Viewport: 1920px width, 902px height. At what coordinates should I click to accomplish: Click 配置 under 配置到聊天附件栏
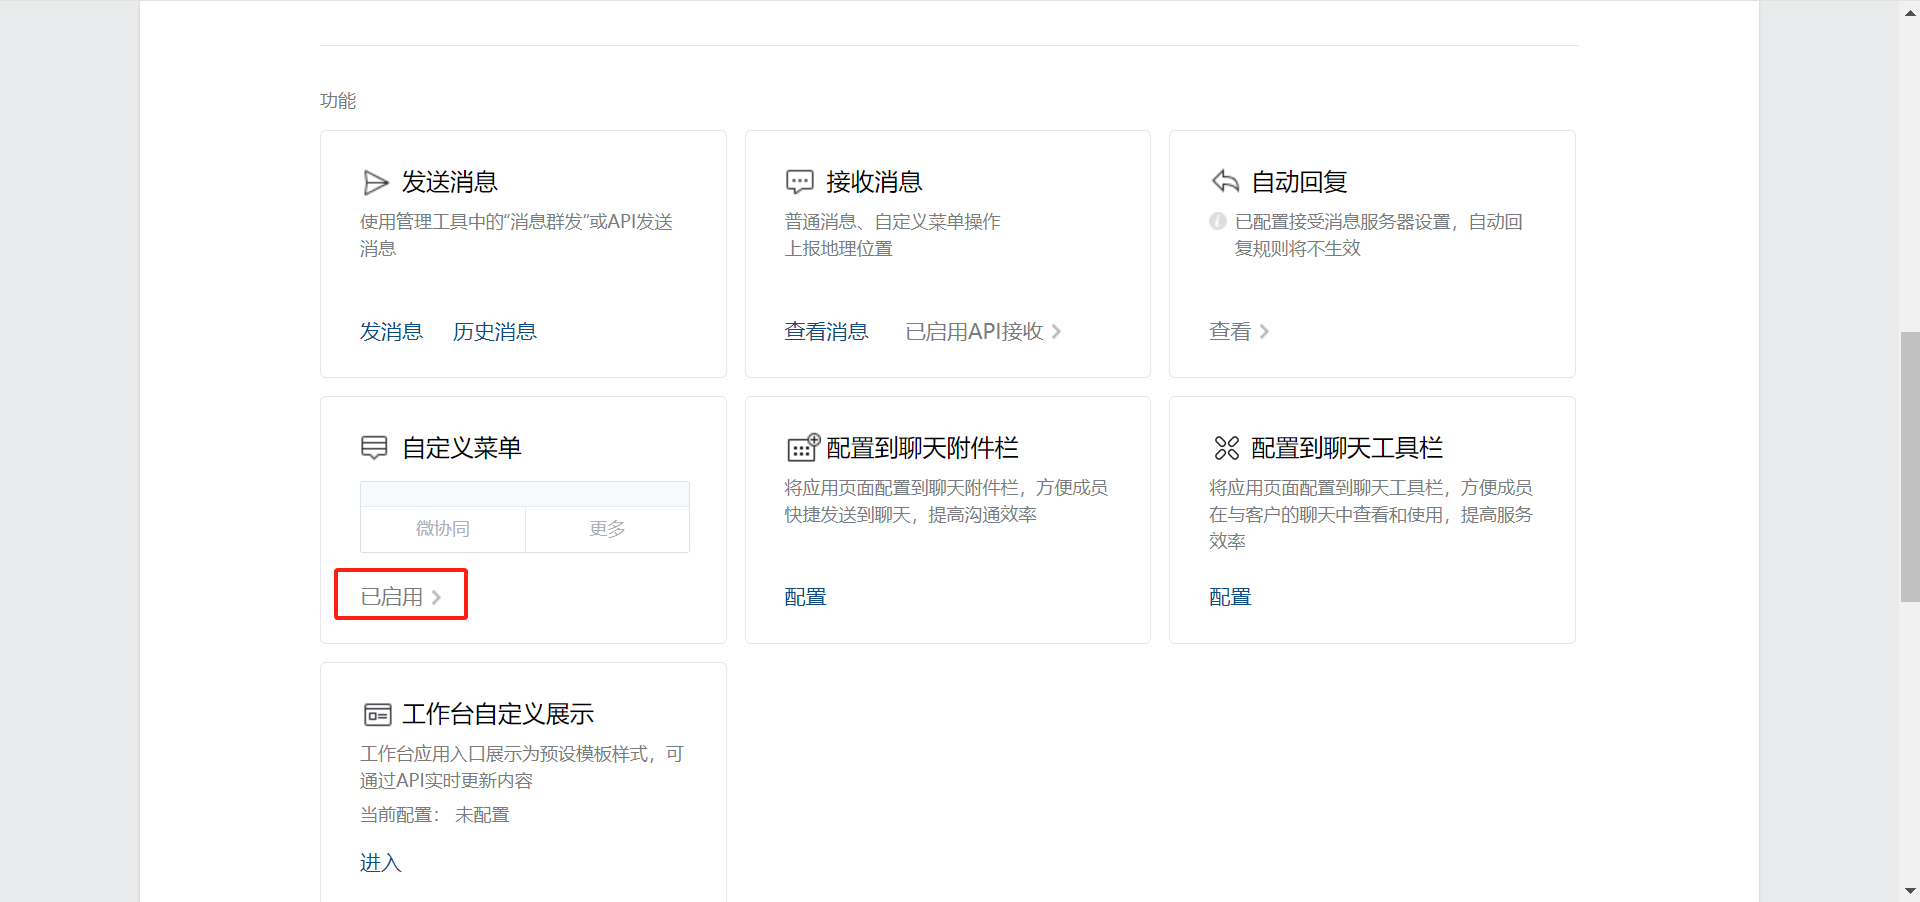pos(805,597)
